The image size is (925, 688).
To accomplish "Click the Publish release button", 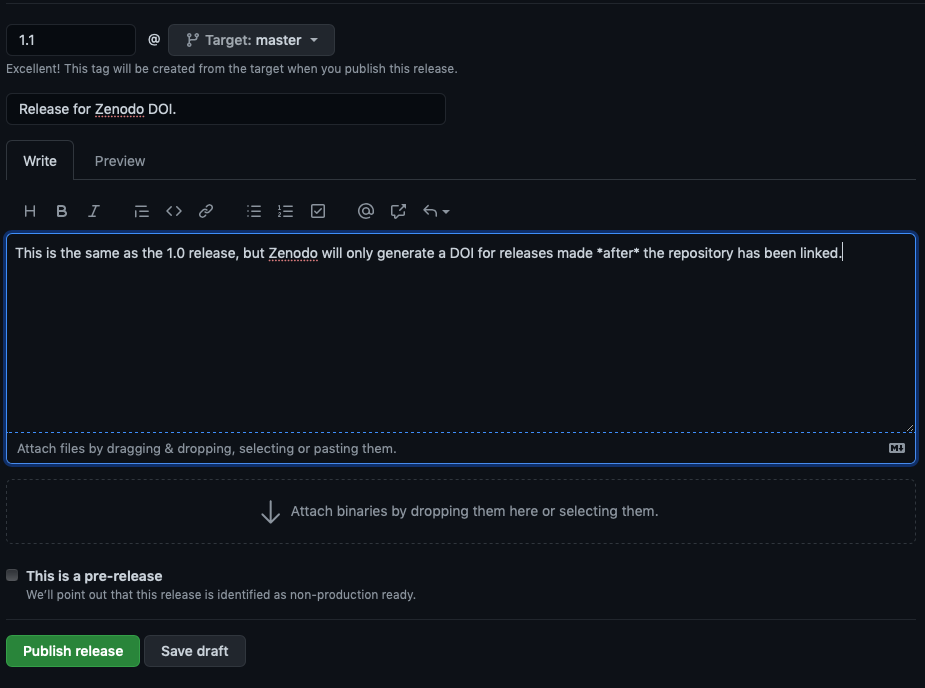I will tap(73, 651).
